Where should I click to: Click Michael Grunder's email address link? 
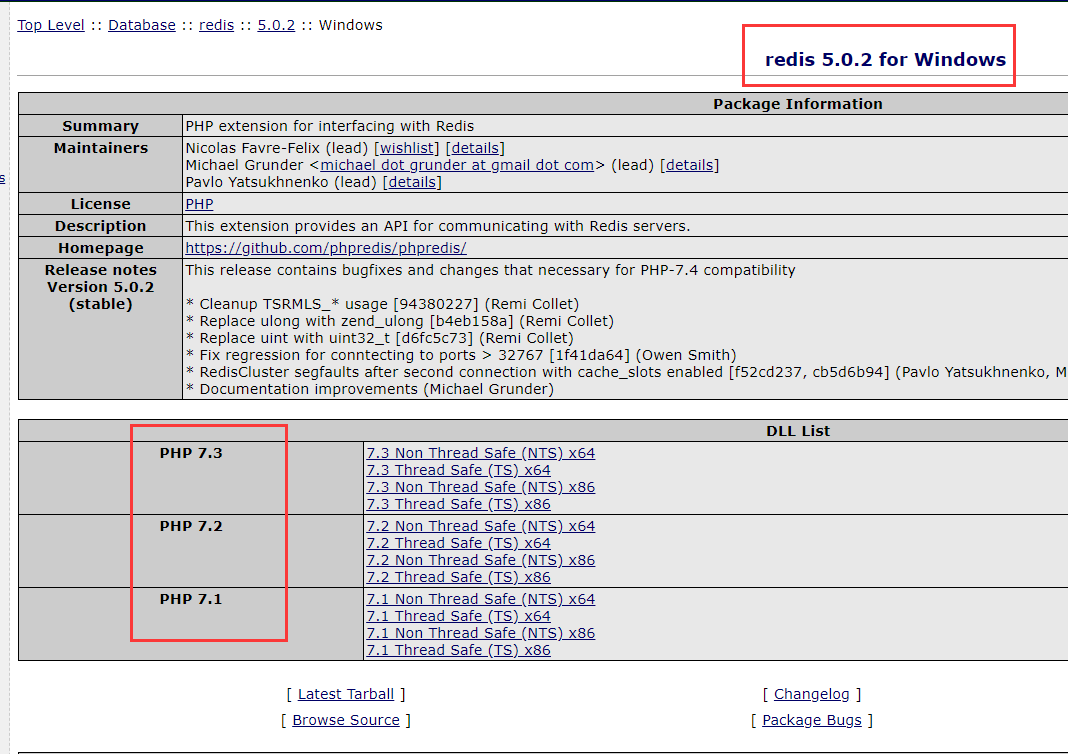(x=457, y=165)
